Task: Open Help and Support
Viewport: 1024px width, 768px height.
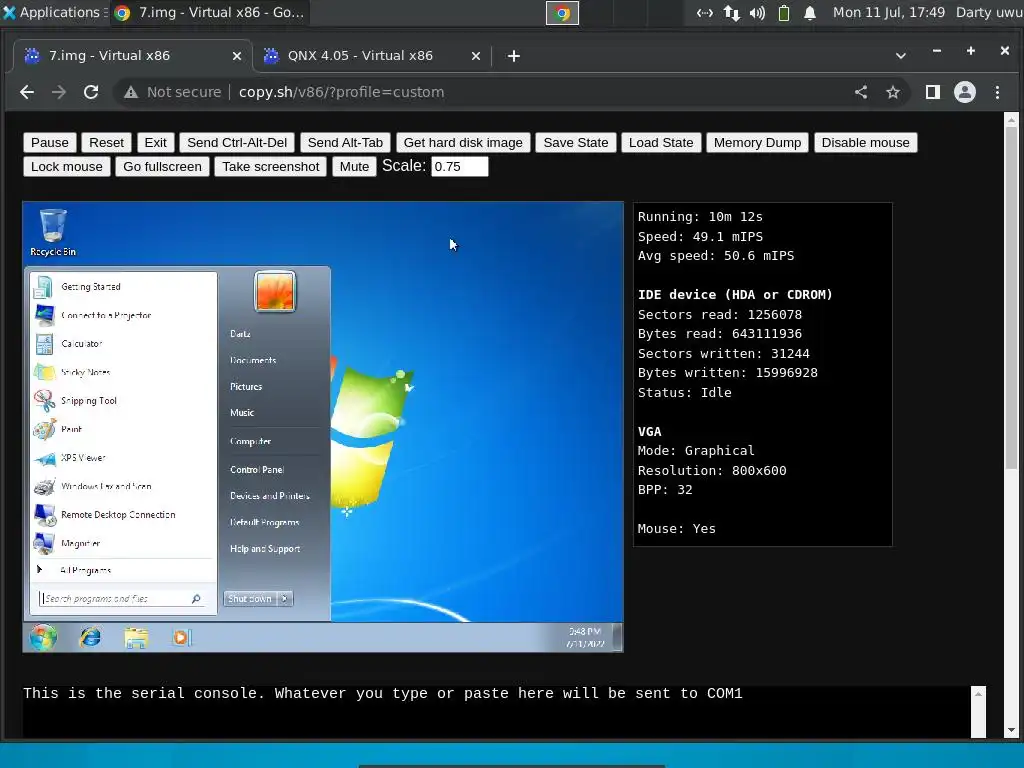Action: click(x=264, y=549)
